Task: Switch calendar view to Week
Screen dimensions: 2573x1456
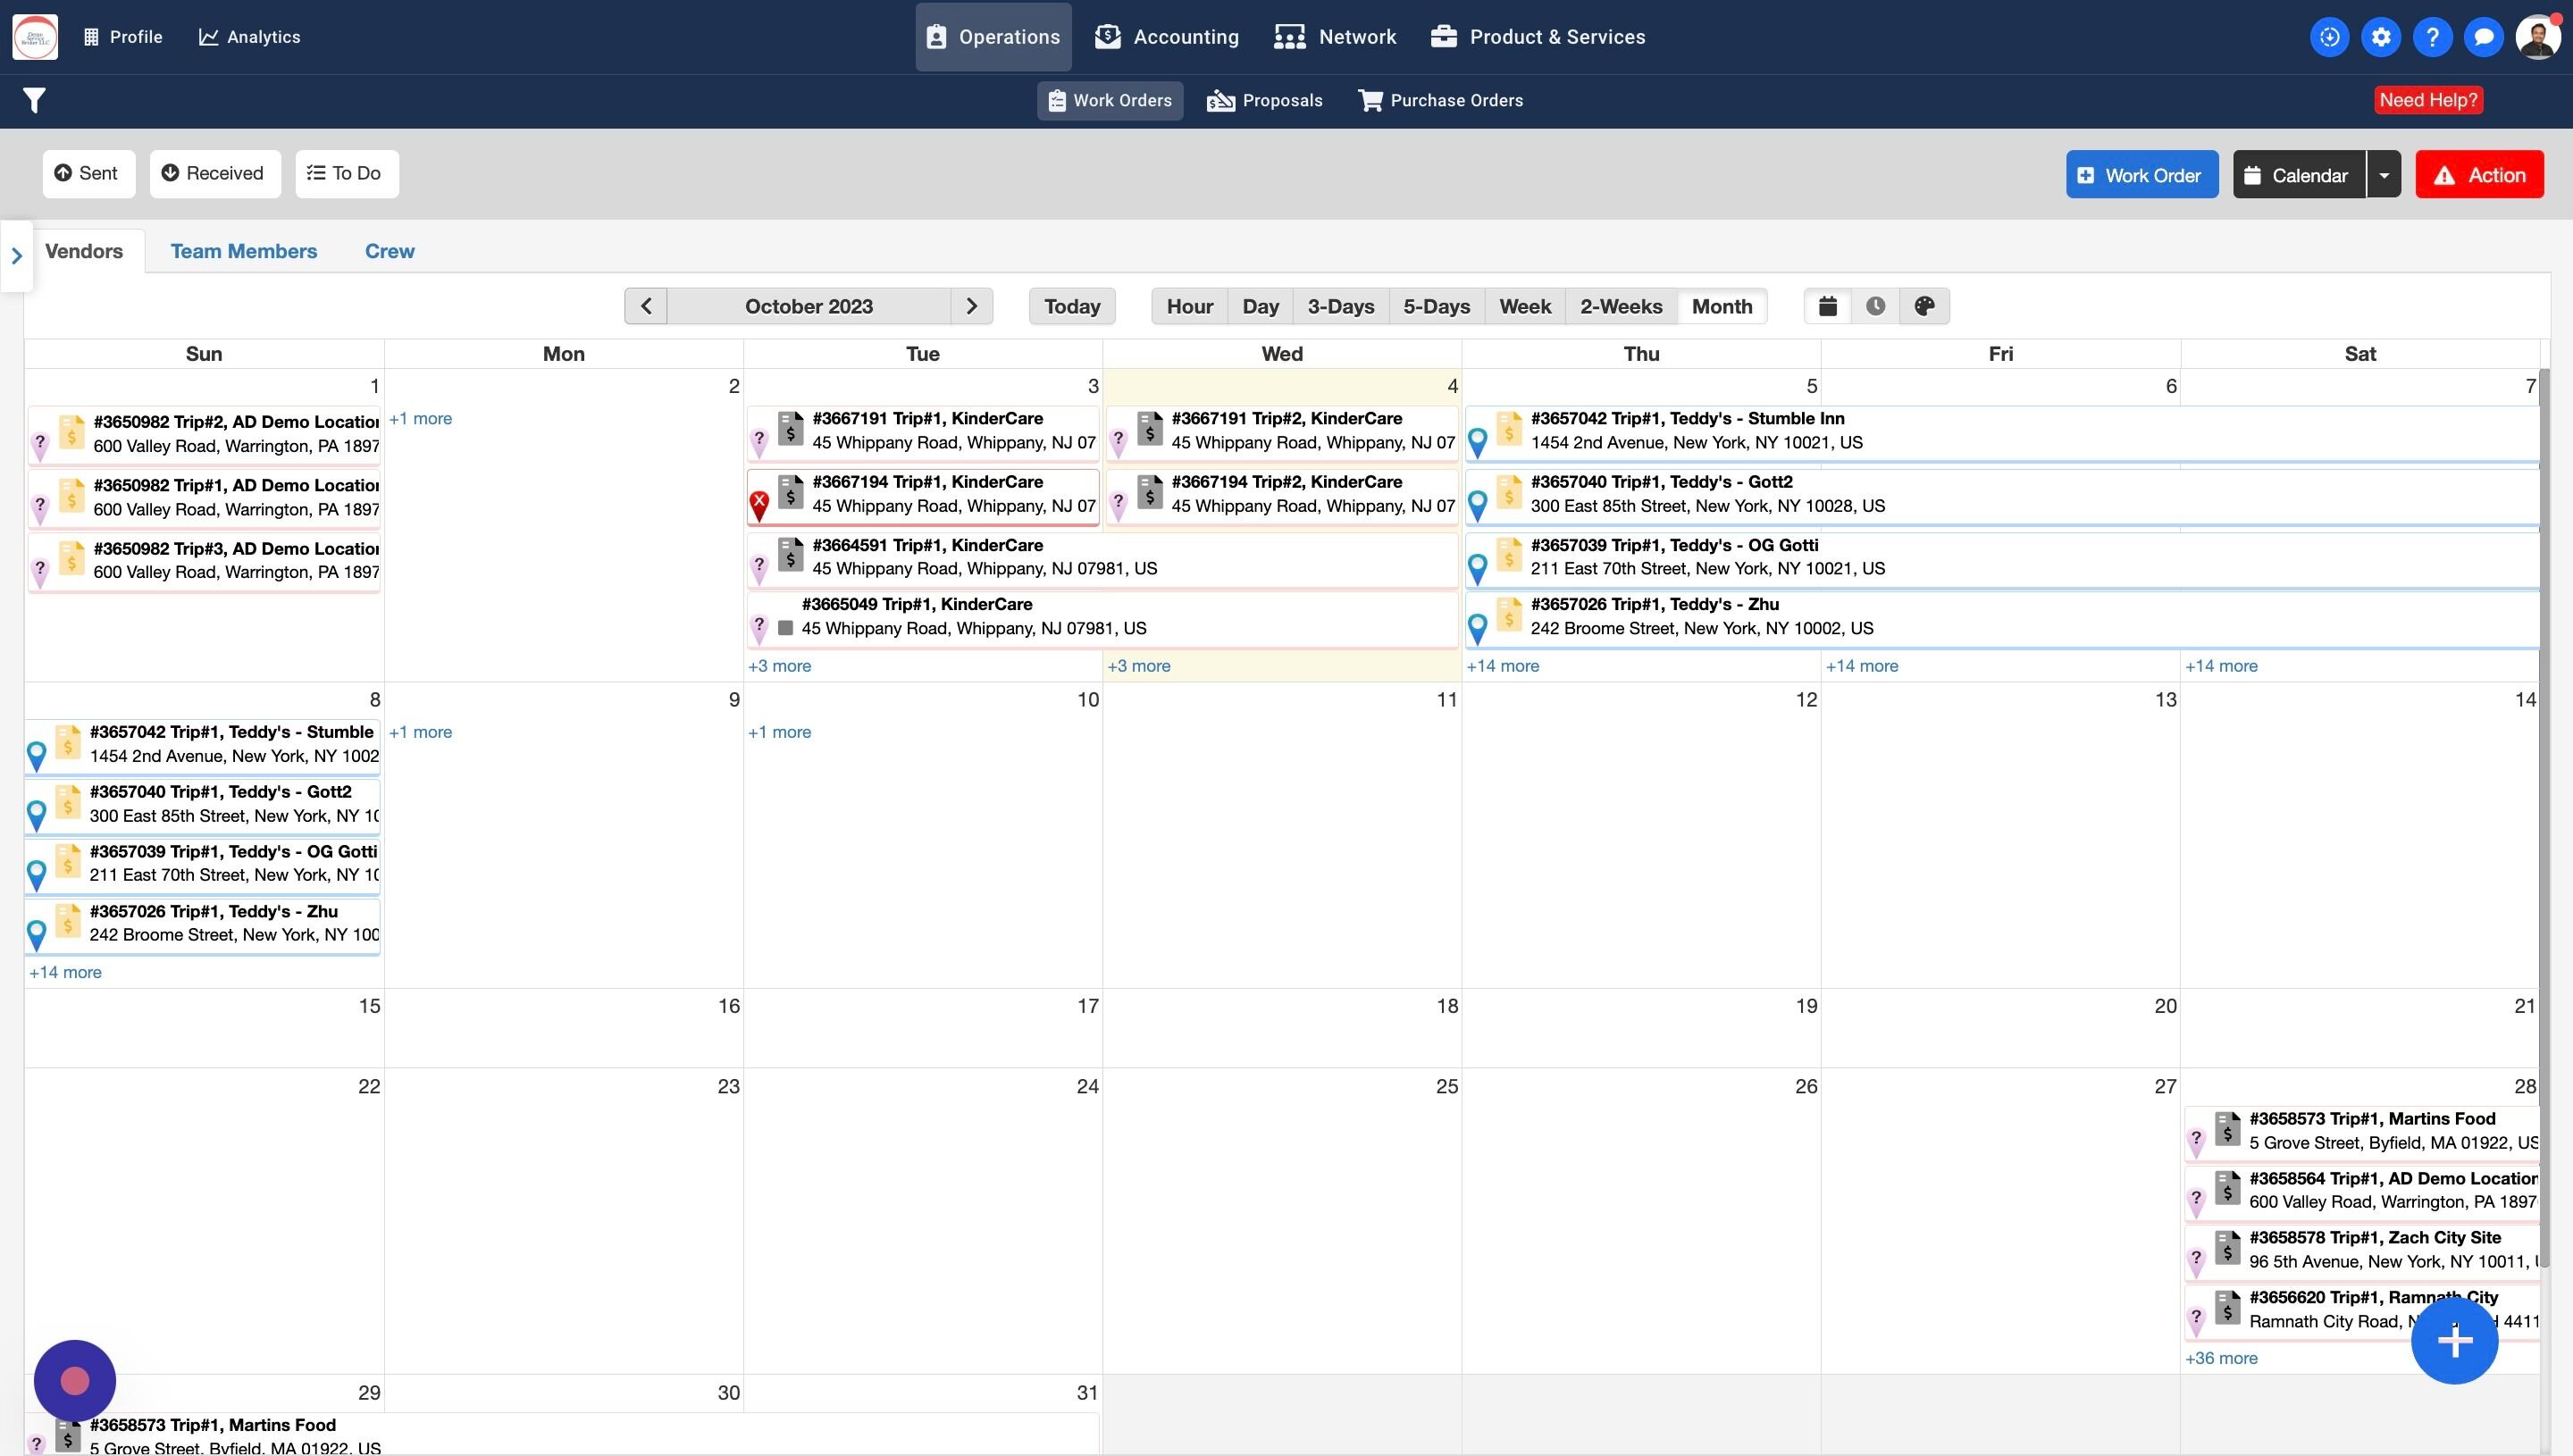Action: pos(1524,306)
